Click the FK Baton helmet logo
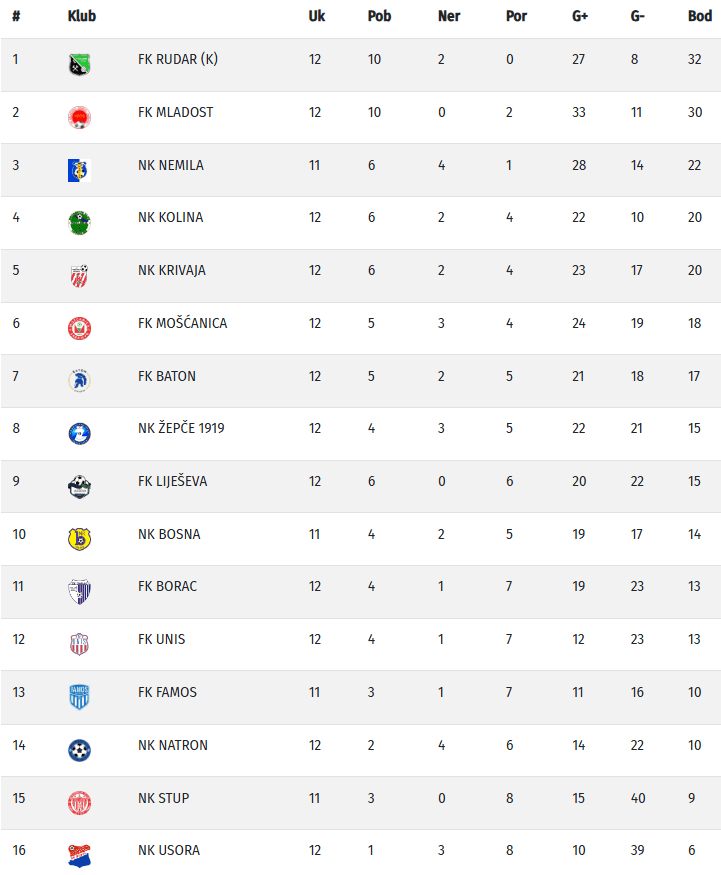 79,381
